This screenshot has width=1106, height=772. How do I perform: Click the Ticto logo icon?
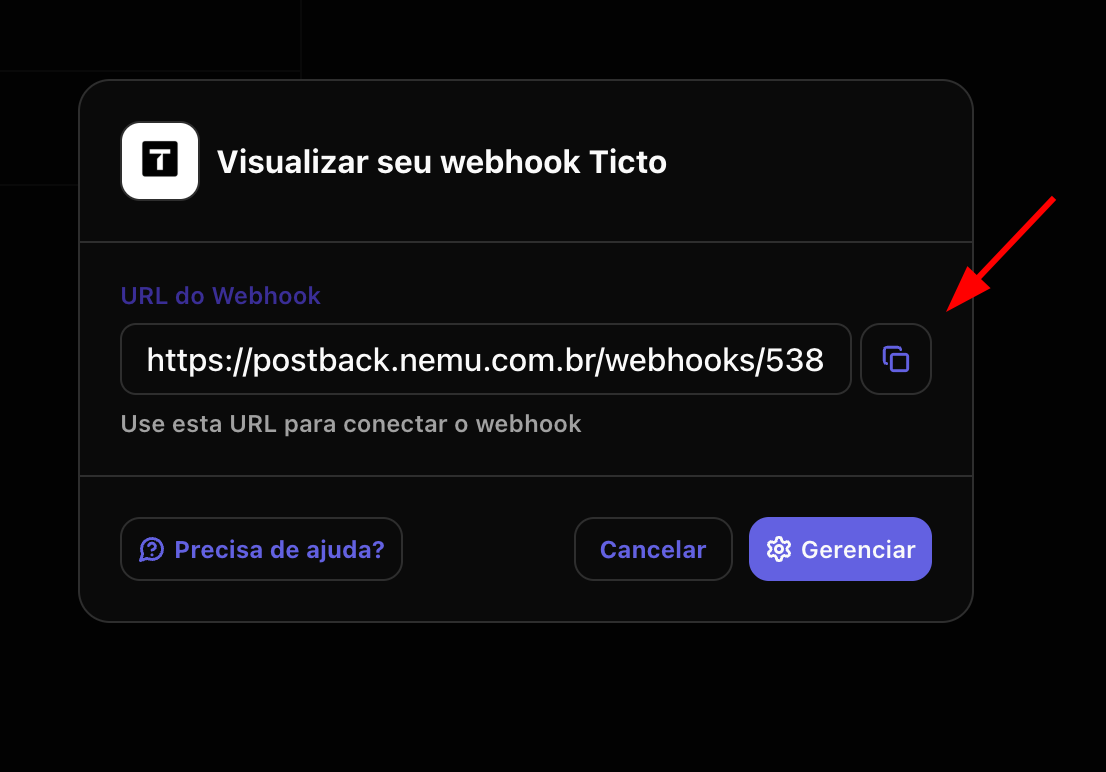[x=160, y=162]
